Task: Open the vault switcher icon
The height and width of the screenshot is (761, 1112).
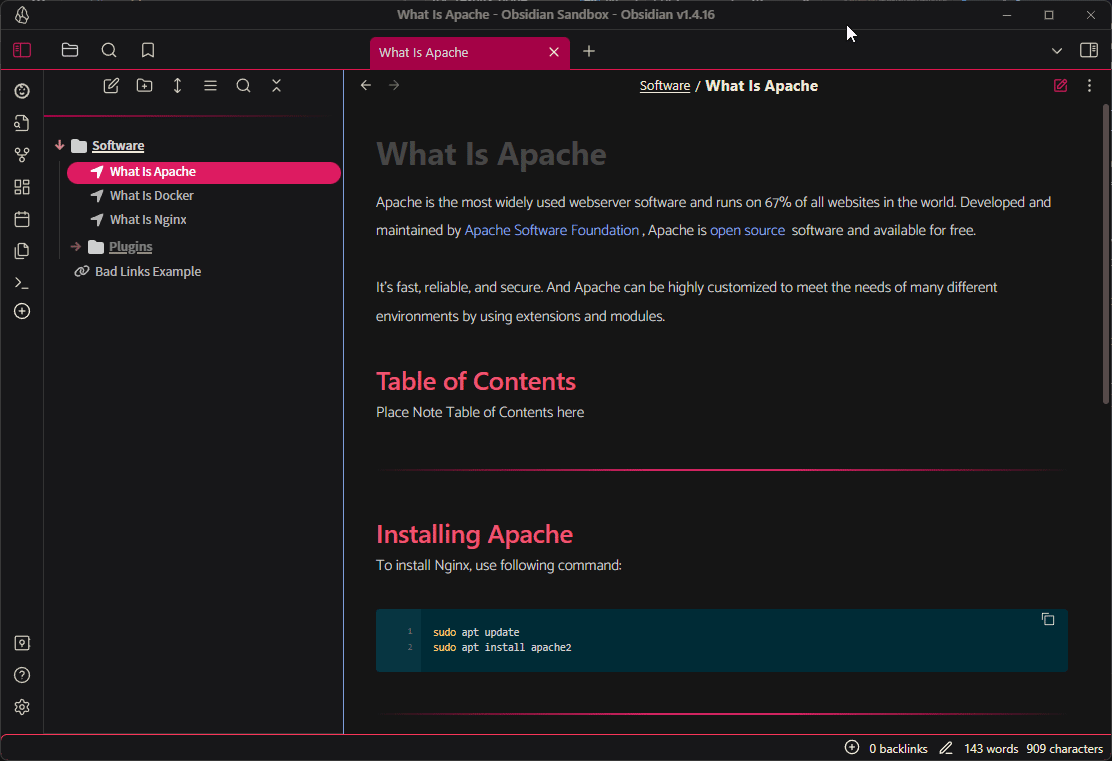Action: [x=22, y=643]
